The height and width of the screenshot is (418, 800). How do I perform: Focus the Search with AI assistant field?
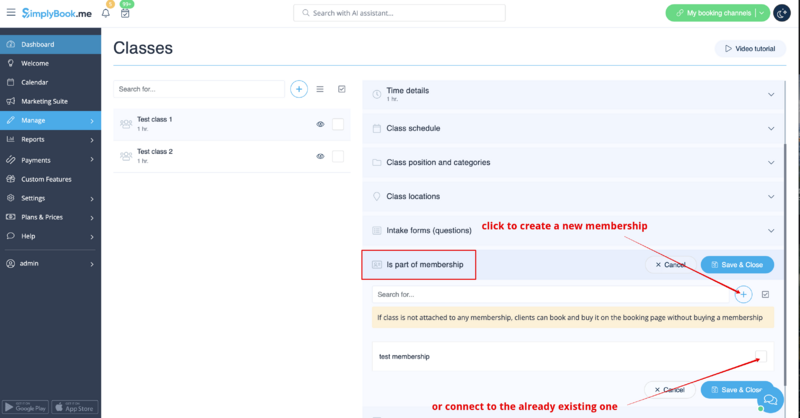click(x=399, y=13)
